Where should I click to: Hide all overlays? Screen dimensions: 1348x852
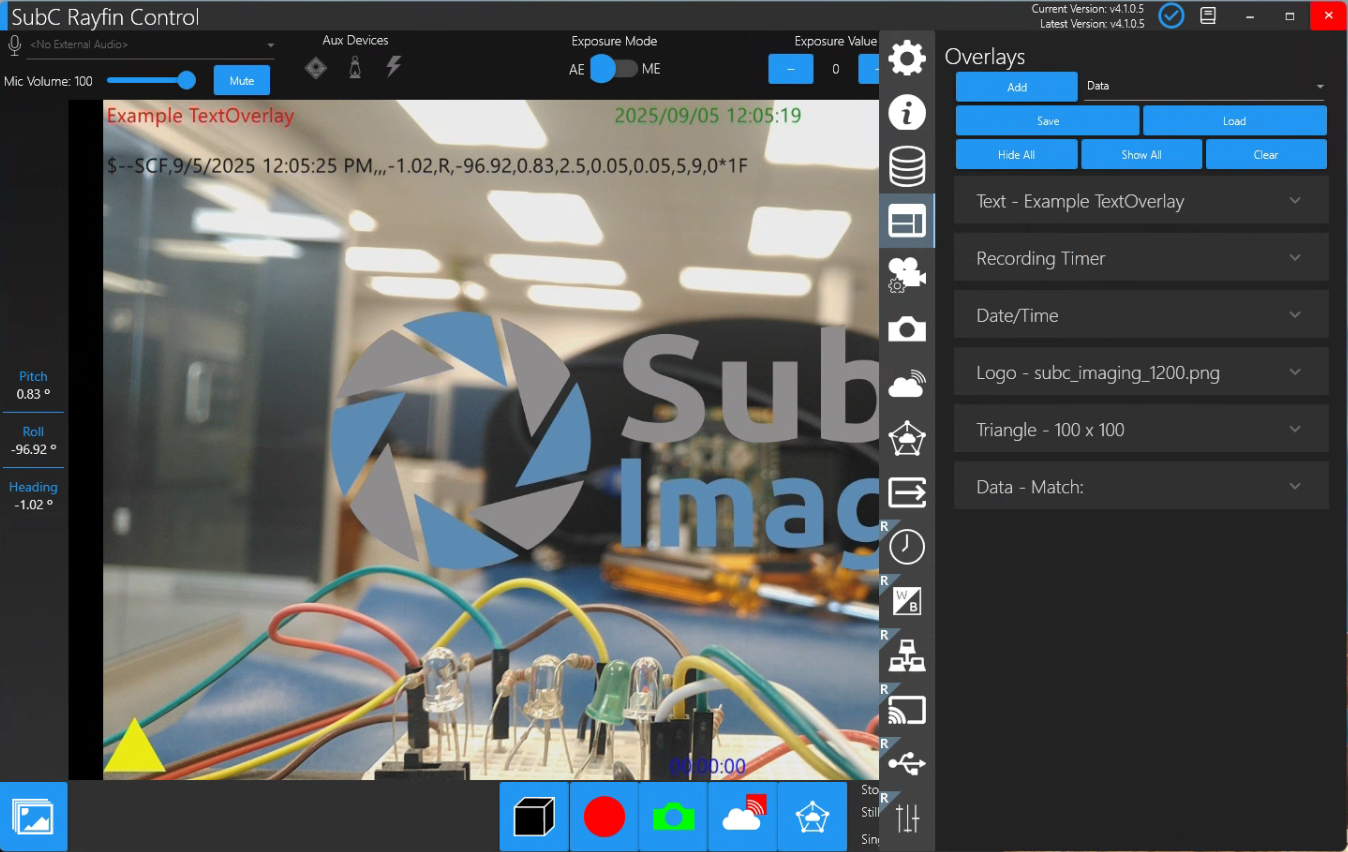point(1016,155)
